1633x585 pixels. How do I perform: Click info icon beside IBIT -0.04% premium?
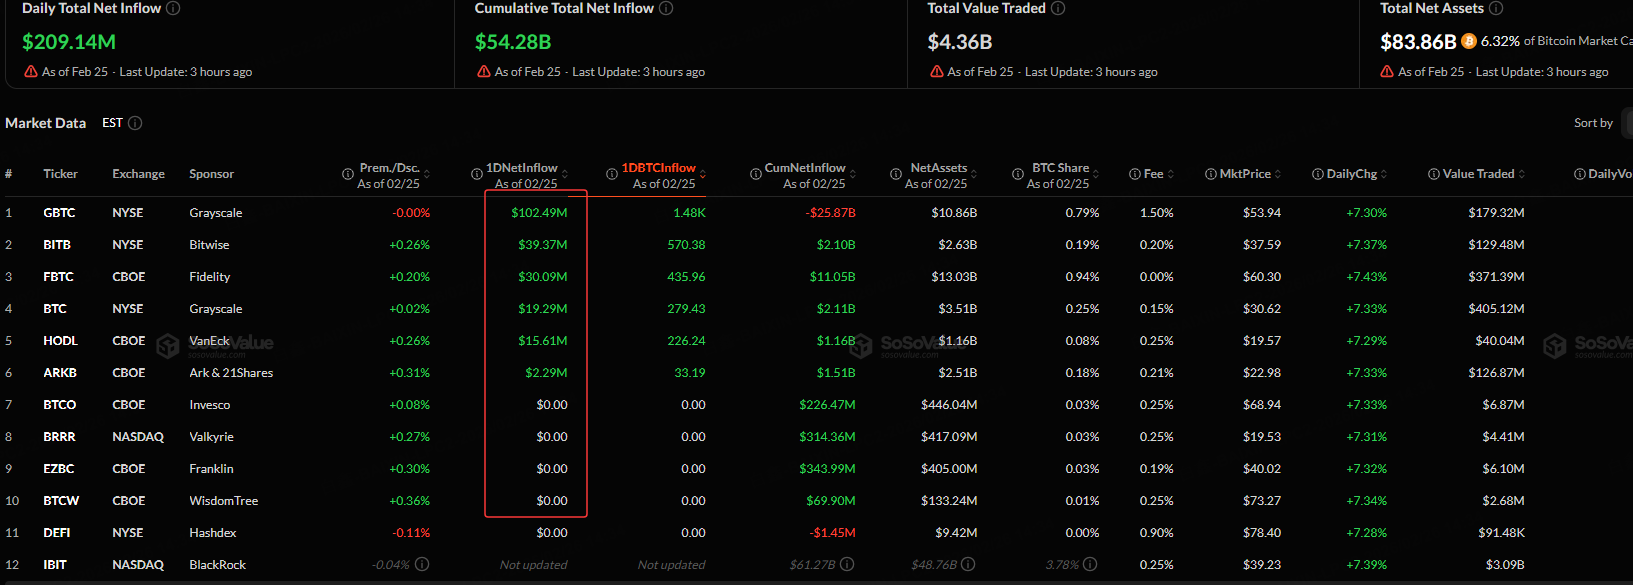422,564
